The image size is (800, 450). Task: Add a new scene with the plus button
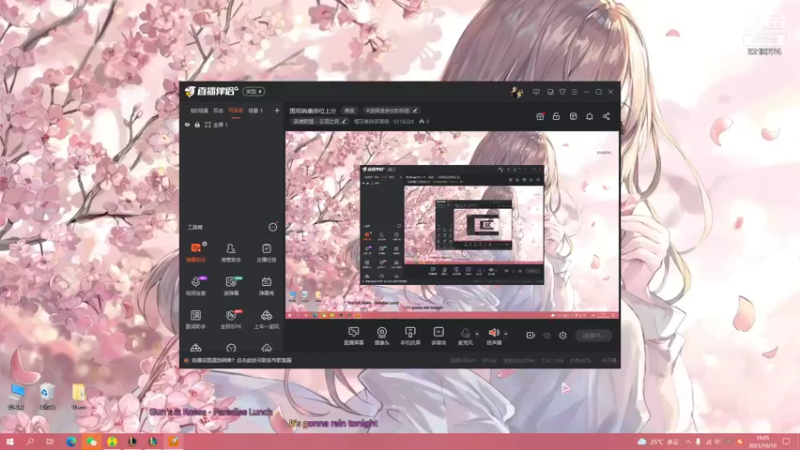[277, 110]
